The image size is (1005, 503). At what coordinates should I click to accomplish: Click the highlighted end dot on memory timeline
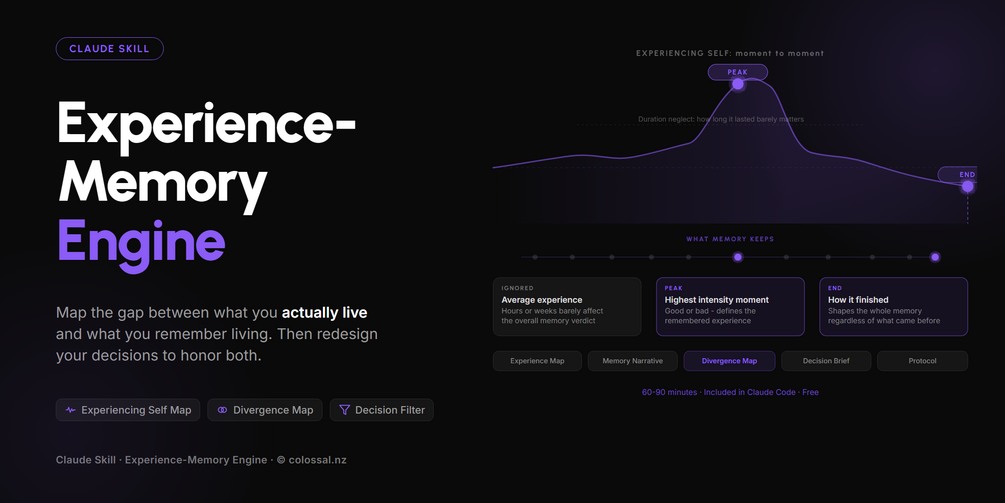(x=935, y=257)
